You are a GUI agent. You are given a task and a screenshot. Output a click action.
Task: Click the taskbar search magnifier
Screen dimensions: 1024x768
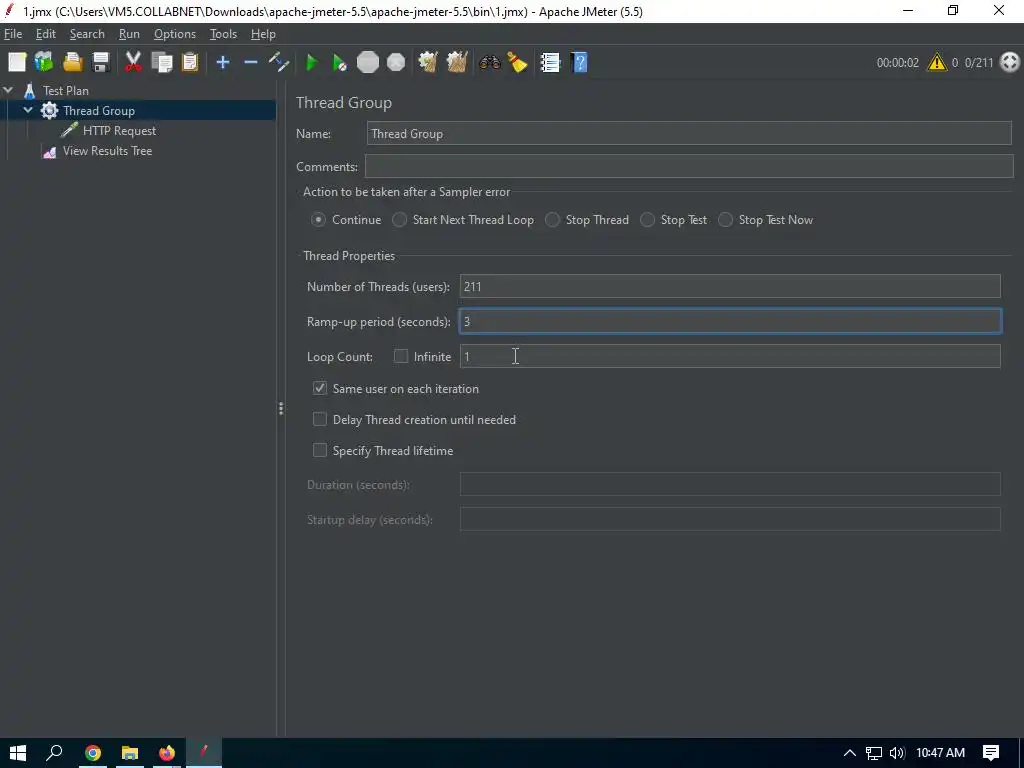[54, 753]
